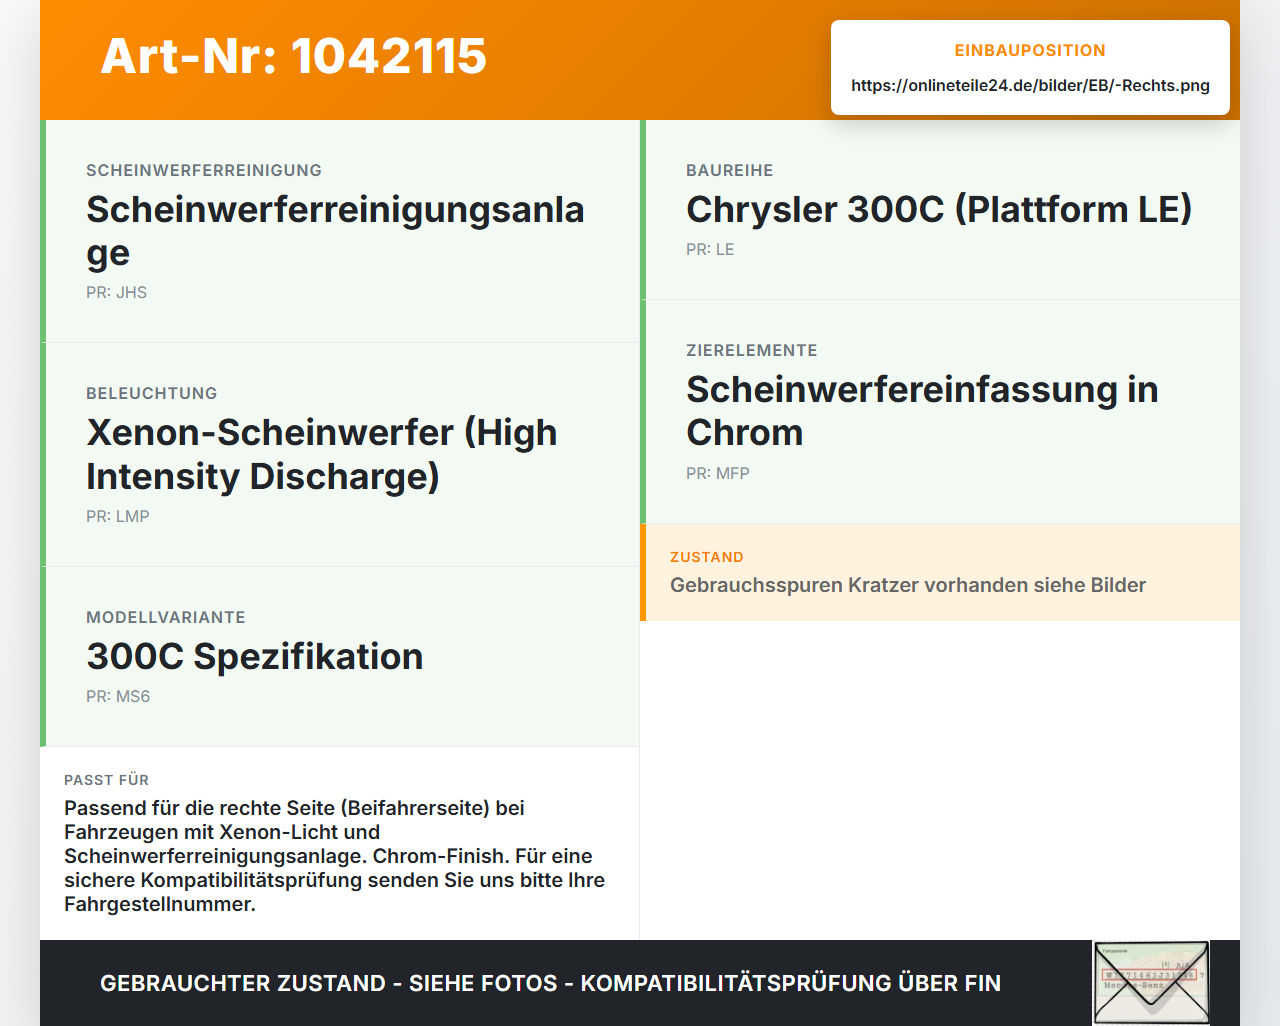Click the BELEUCHTUNG category label

click(x=152, y=394)
